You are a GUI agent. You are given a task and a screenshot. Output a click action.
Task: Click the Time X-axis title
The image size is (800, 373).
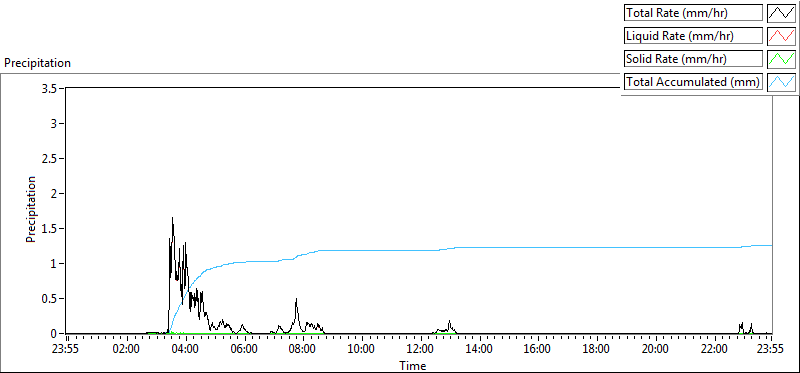pos(413,365)
